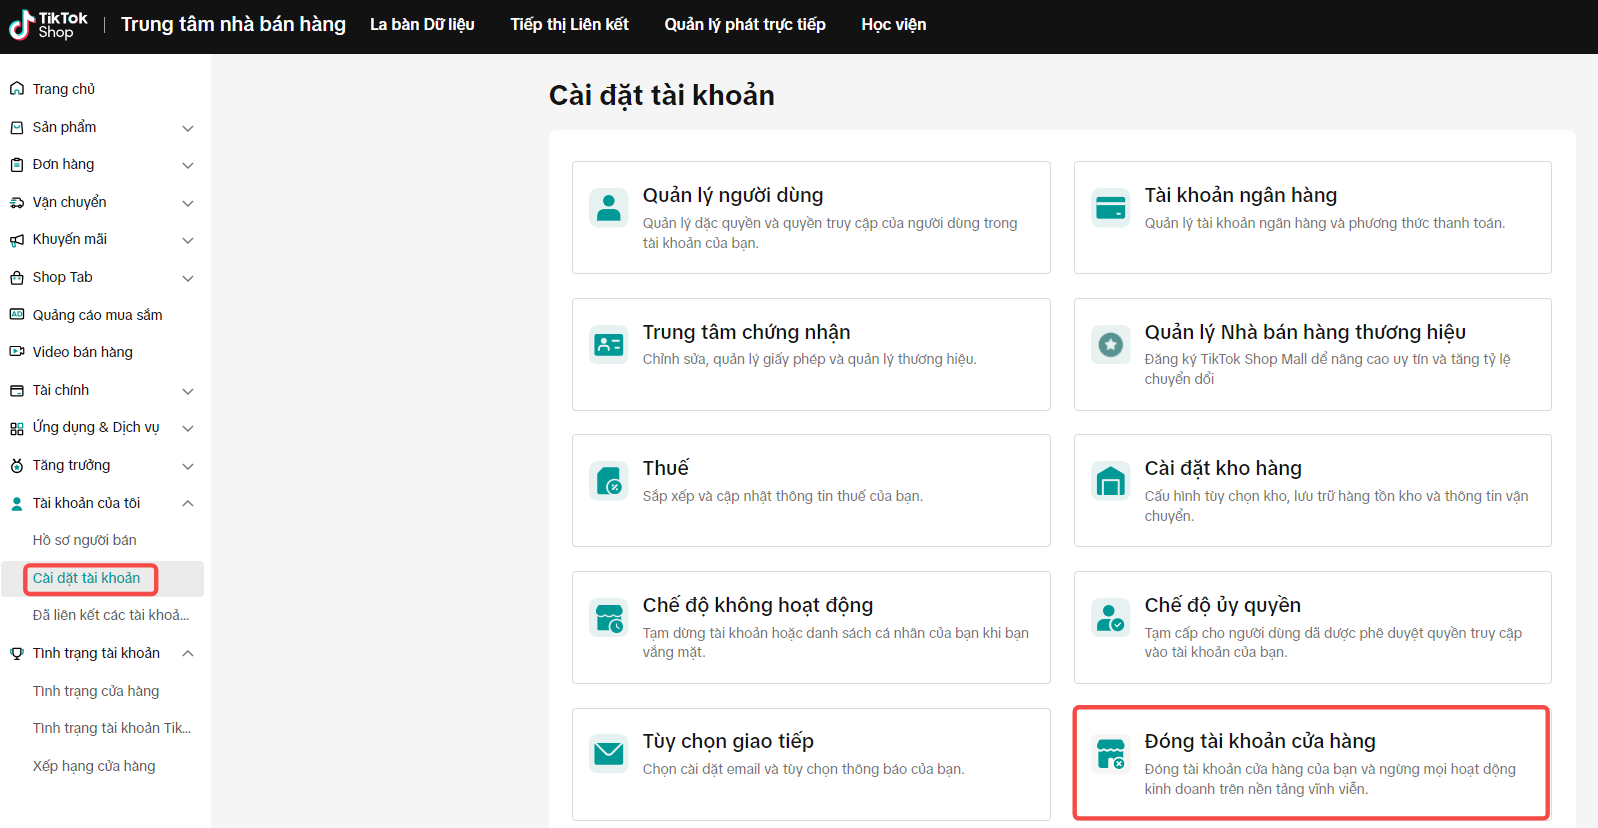Expand the Tài chính menu chevron
The height and width of the screenshot is (828, 1598).
pos(188,391)
